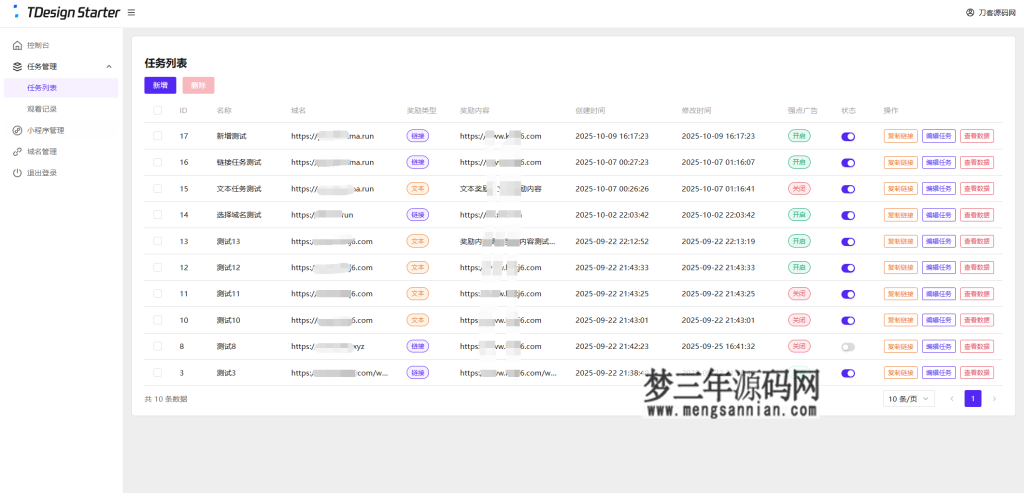Click 查看数据 for row ID 17
Image resolution: width=1024 pixels, height=493 pixels.
click(x=977, y=136)
